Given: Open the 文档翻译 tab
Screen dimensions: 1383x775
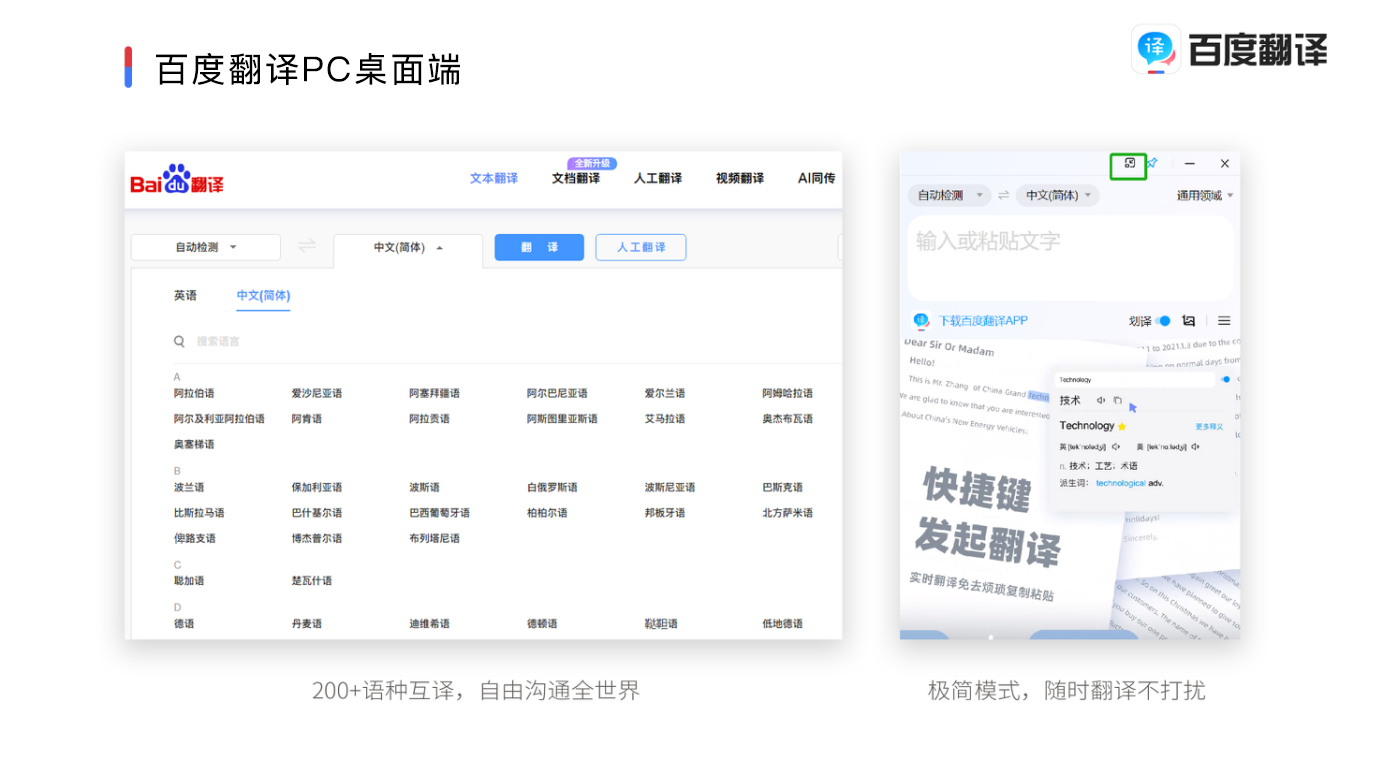Looking at the screenshot, I should pos(576,178).
